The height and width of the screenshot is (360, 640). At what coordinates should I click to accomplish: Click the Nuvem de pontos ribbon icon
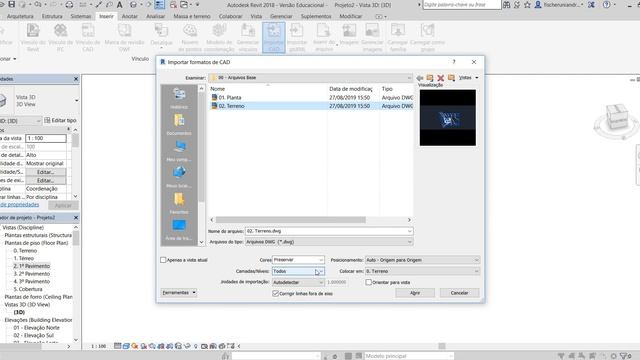pos(190,37)
